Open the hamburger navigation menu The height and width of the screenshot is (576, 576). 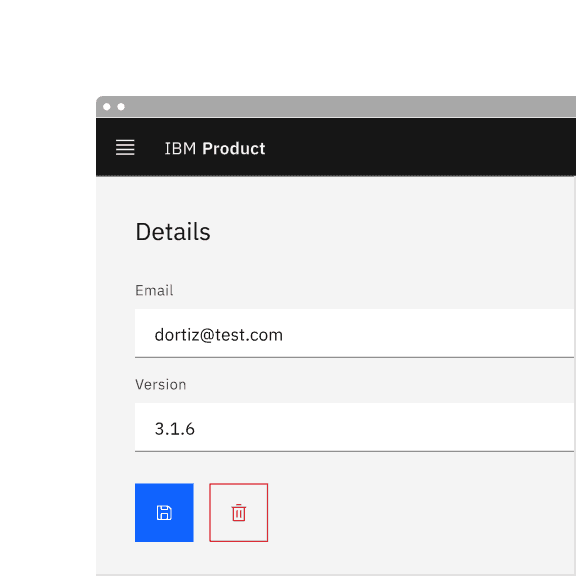[x=125, y=148]
